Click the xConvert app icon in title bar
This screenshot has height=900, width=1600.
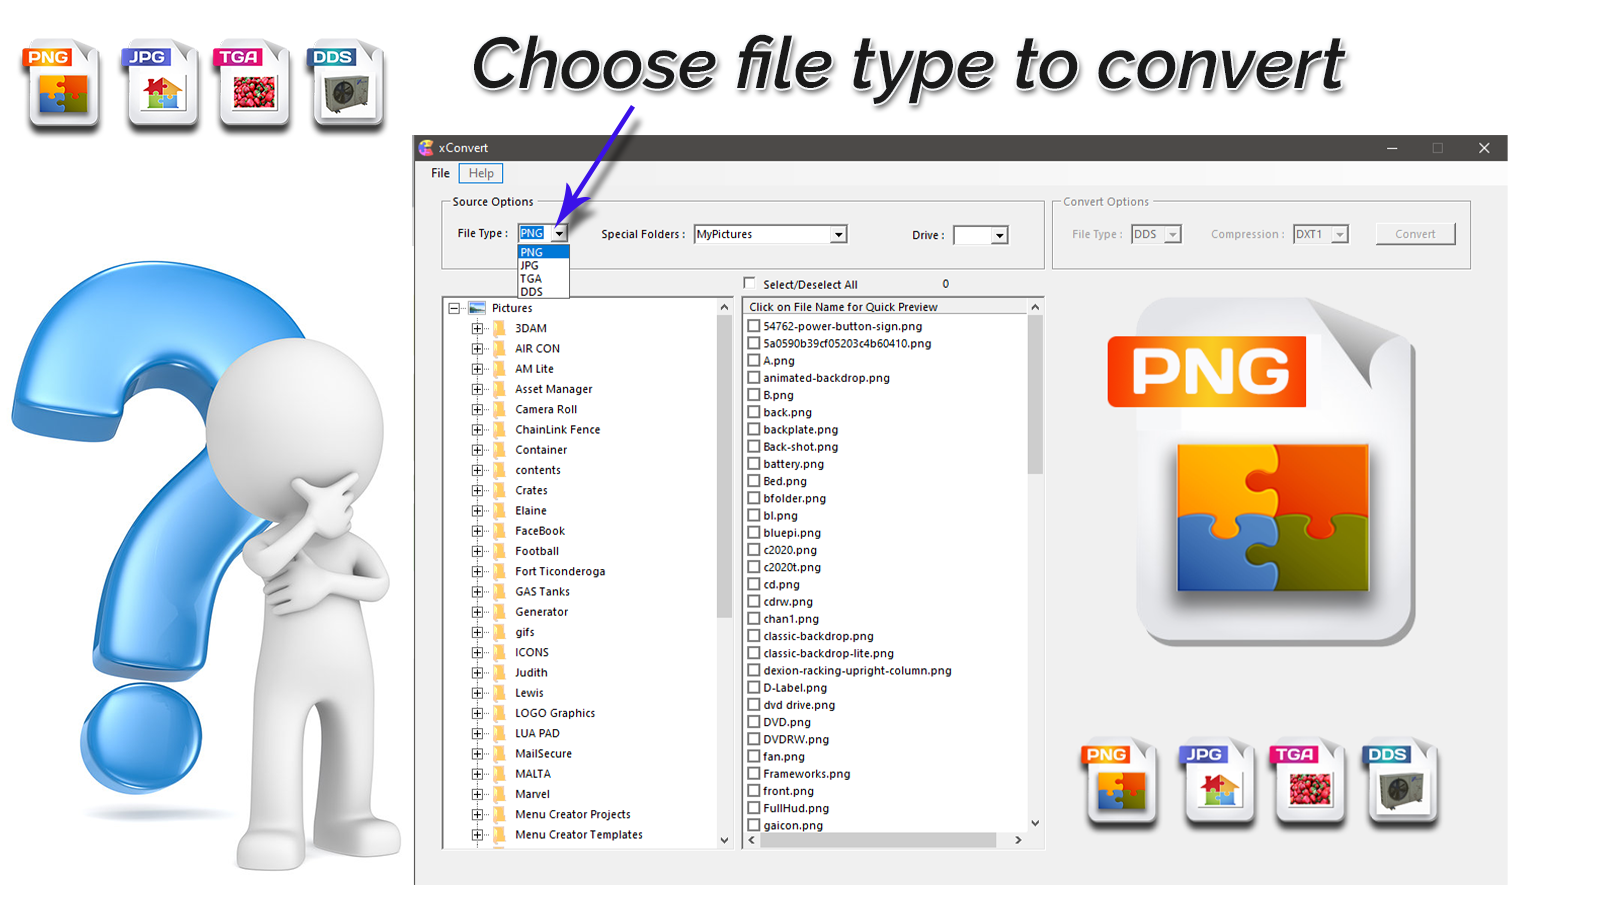[427, 148]
